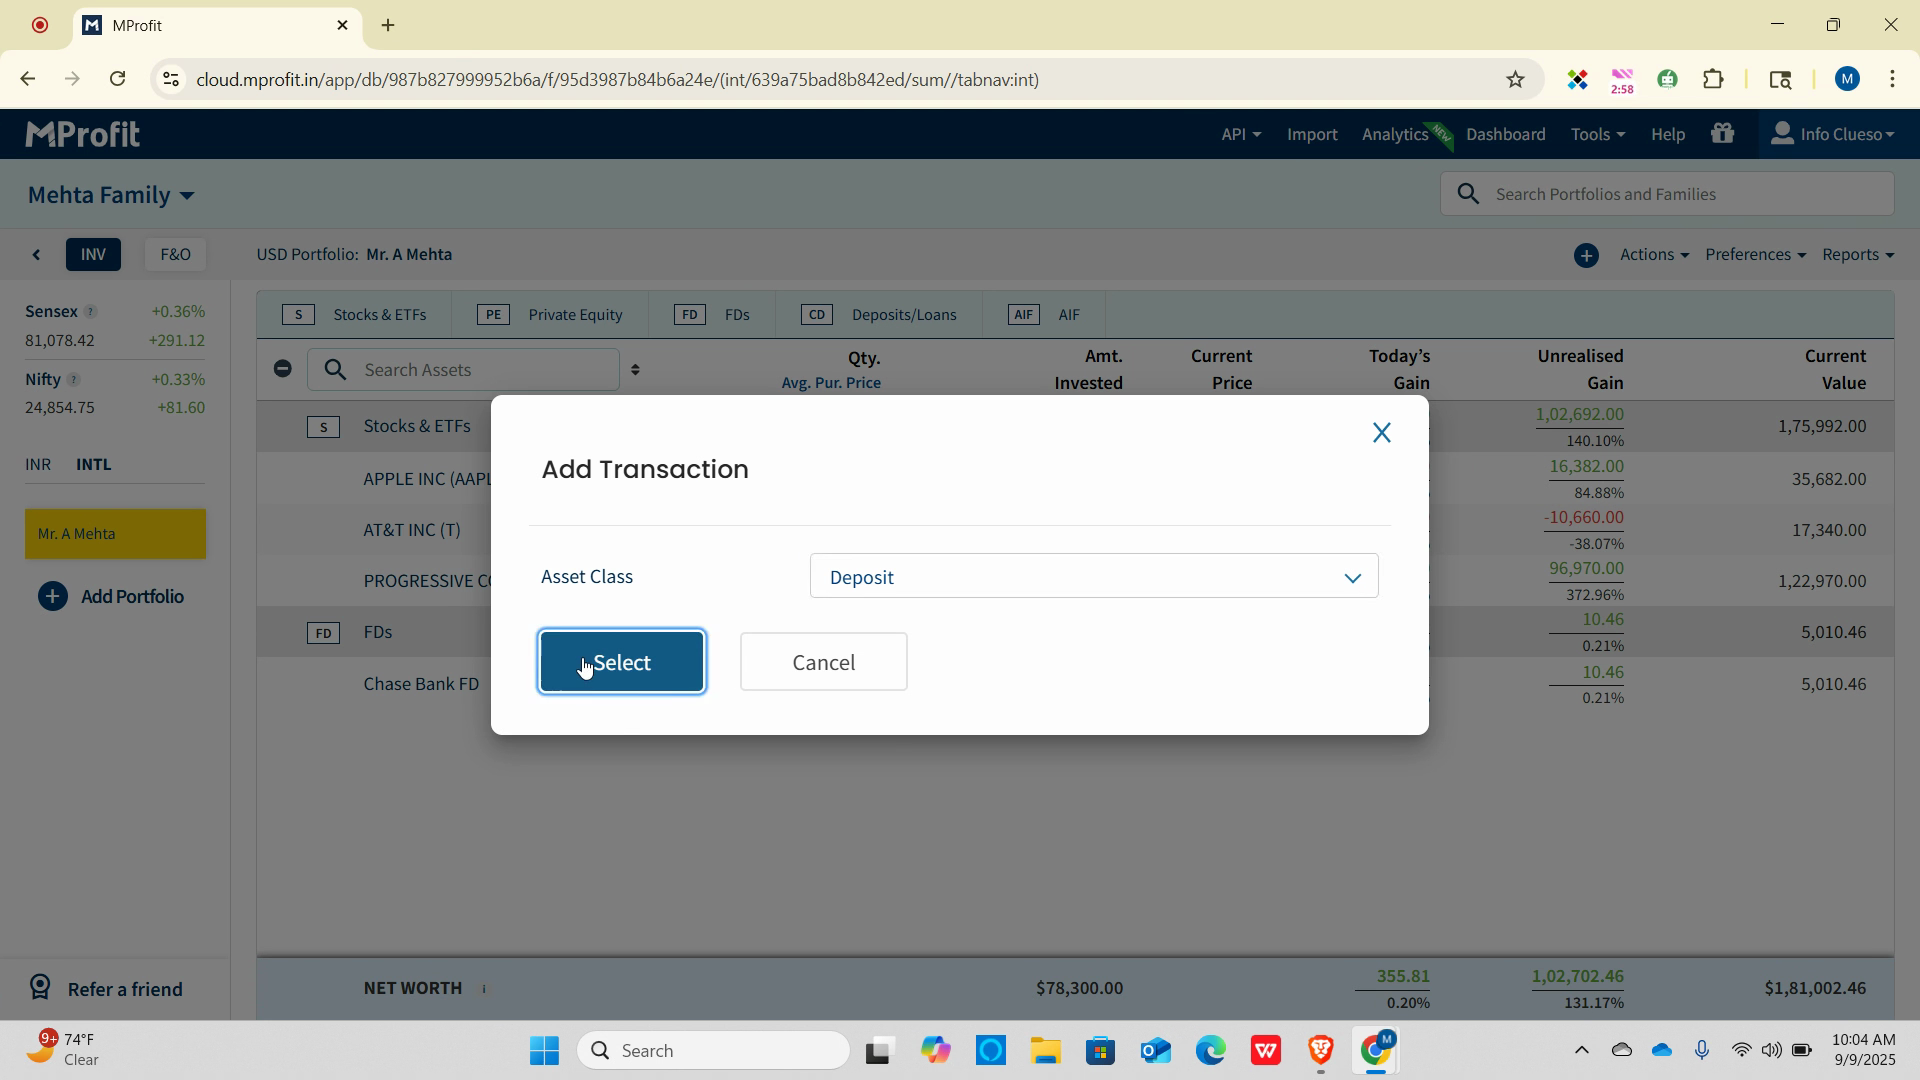Screen dimensions: 1920x1080
Task: Close the Add Transaction dialog with X
Action: [1381, 433]
